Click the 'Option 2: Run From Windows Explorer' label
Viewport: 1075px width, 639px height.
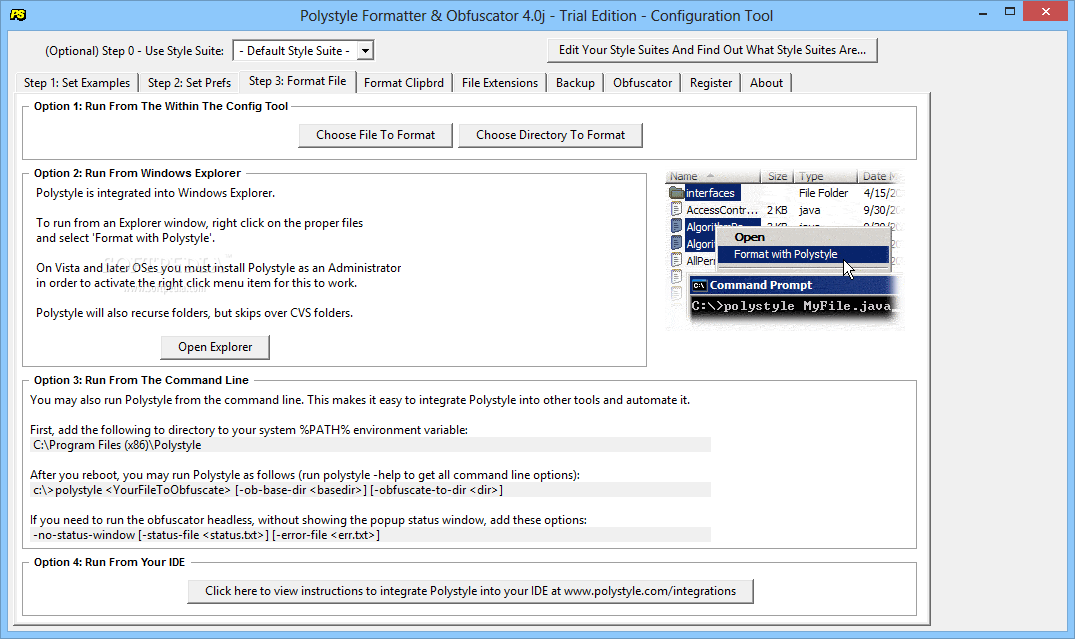click(137, 173)
